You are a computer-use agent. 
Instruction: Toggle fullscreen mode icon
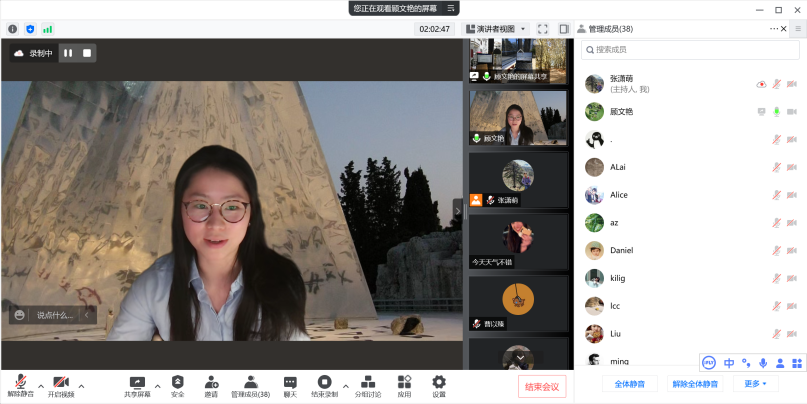click(x=543, y=29)
